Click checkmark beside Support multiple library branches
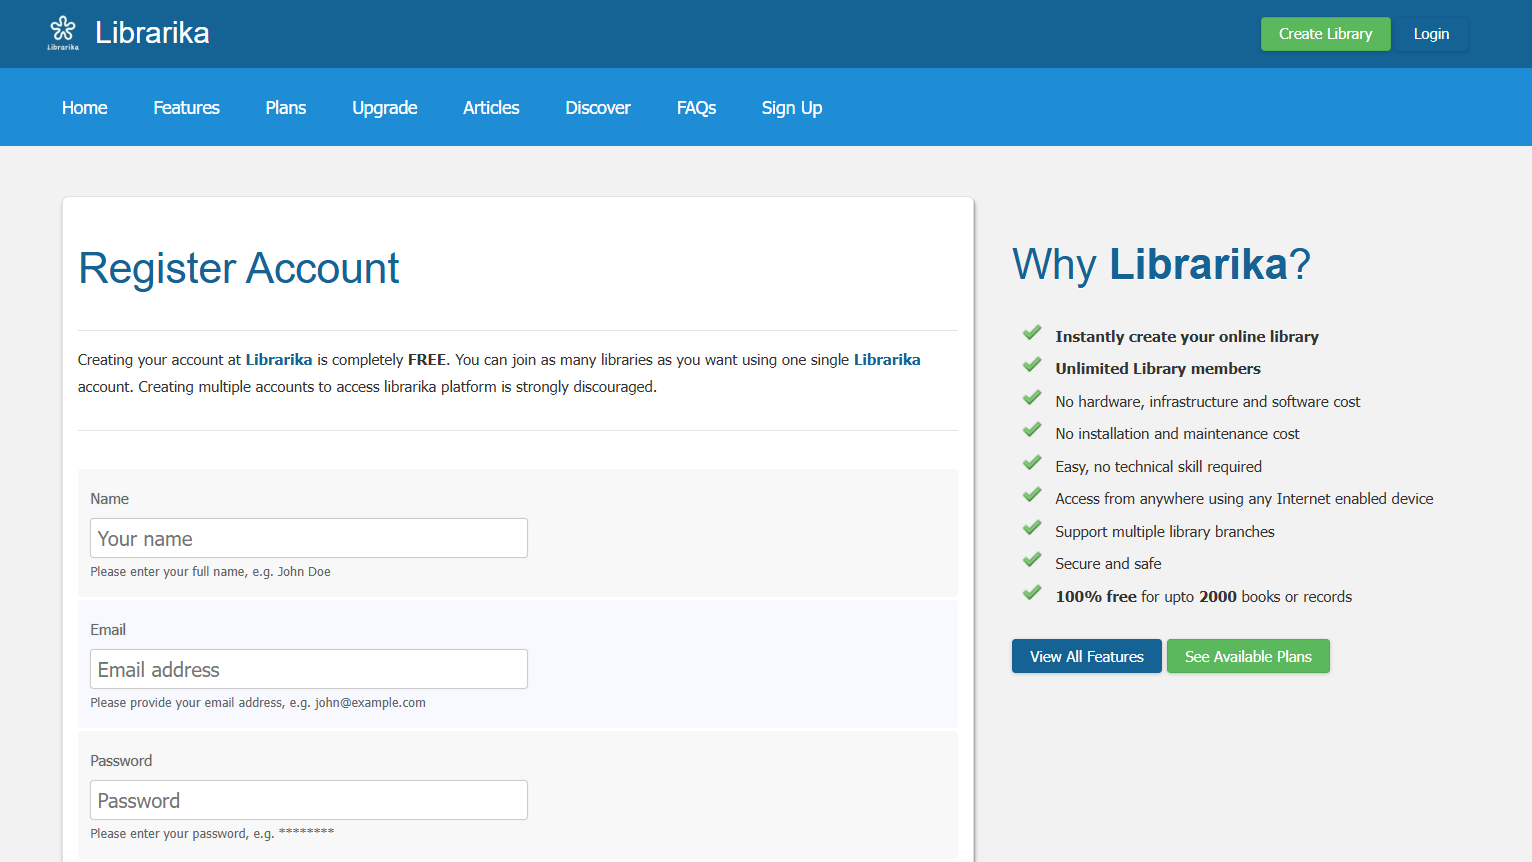The width and height of the screenshot is (1532, 862). pyautogui.click(x=1032, y=529)
